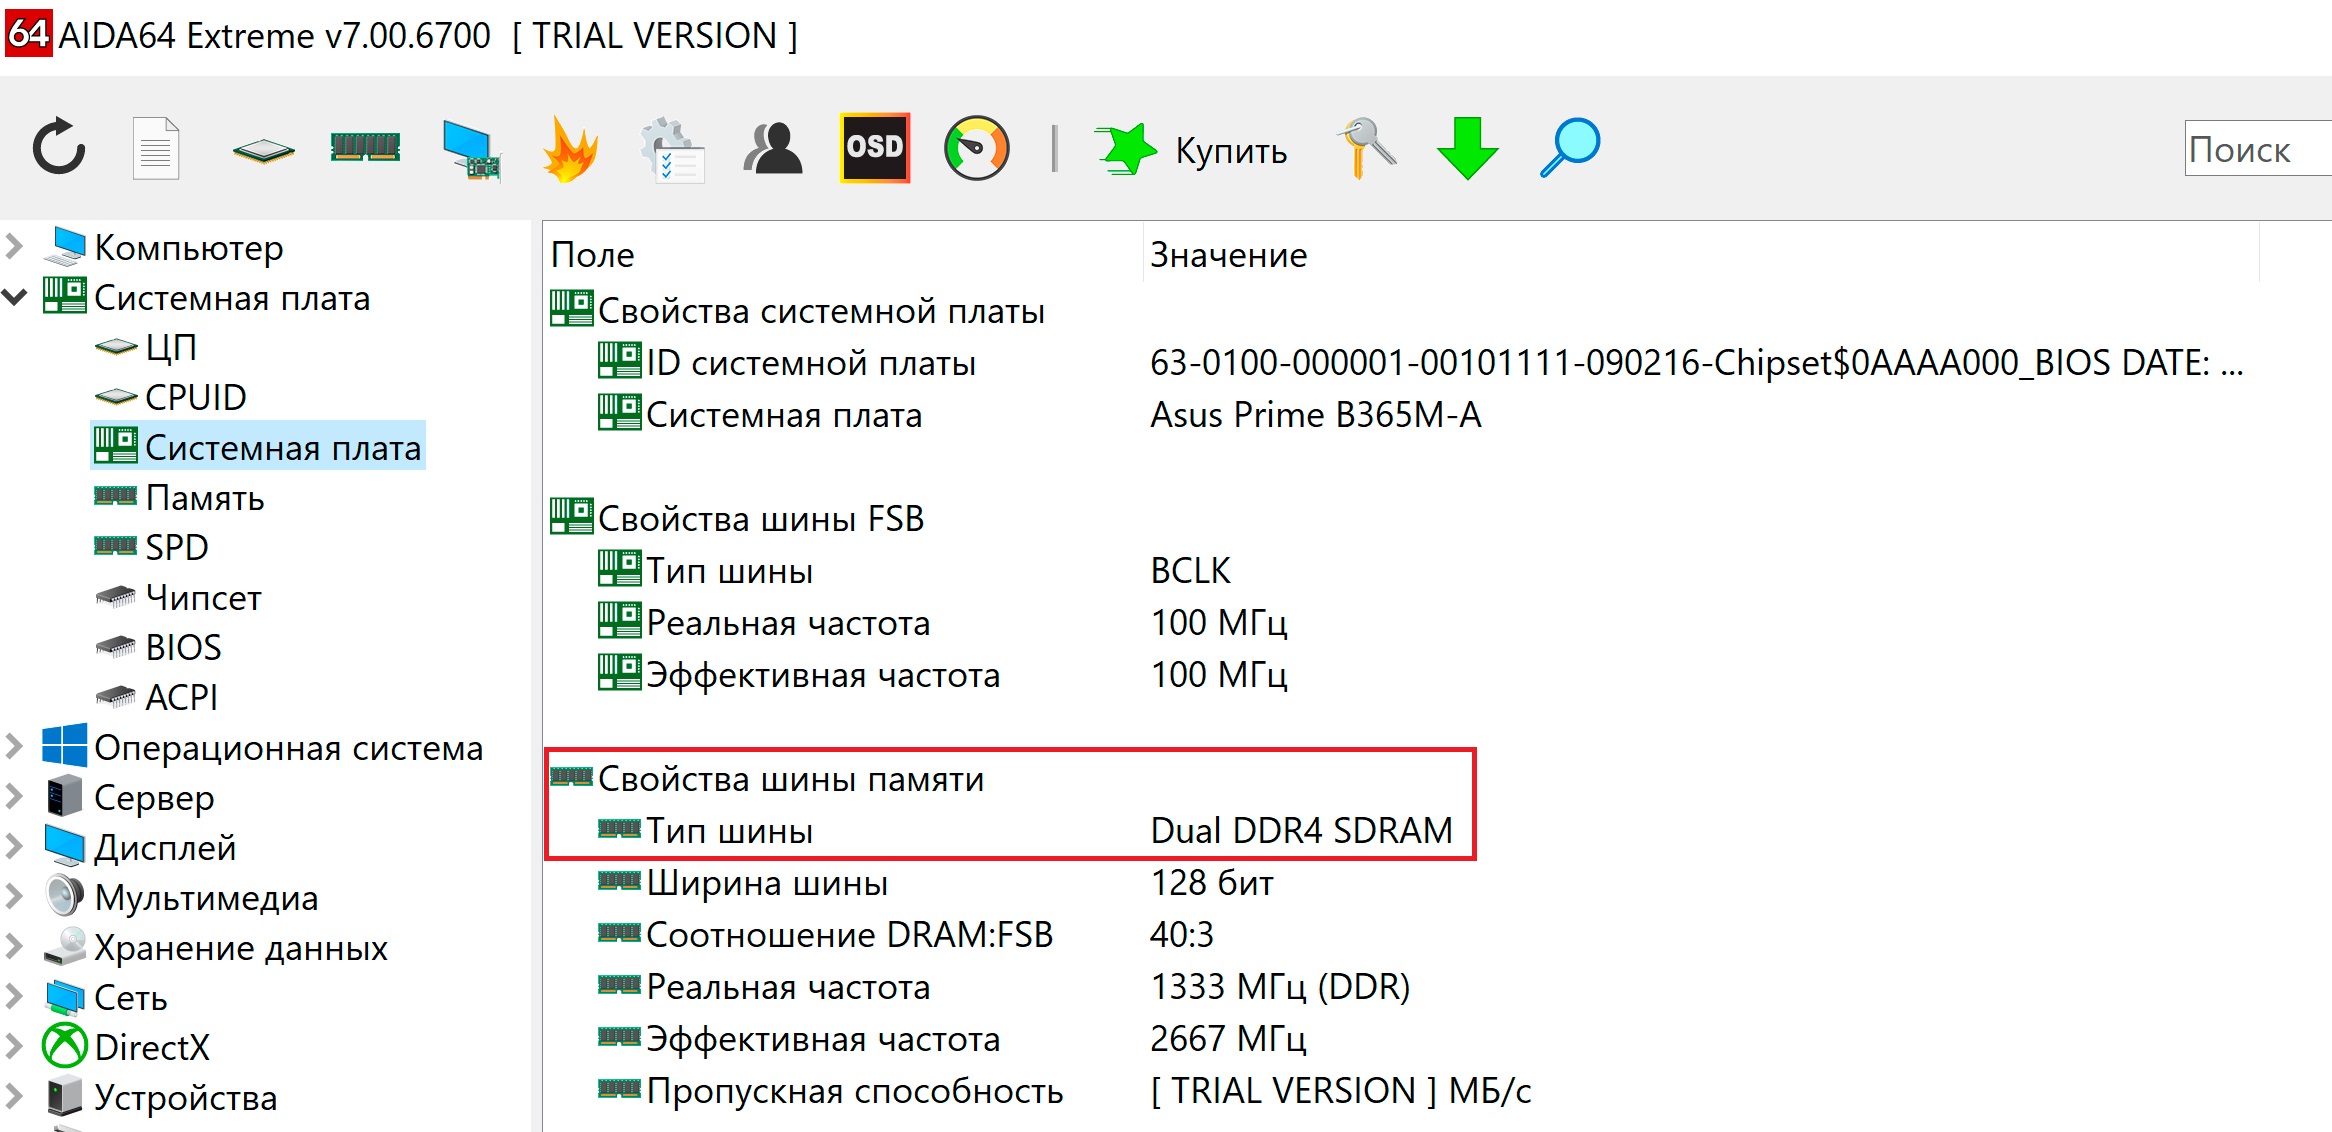Select the Сервер tree item
2332x1132 pixels.
point(129,797)
